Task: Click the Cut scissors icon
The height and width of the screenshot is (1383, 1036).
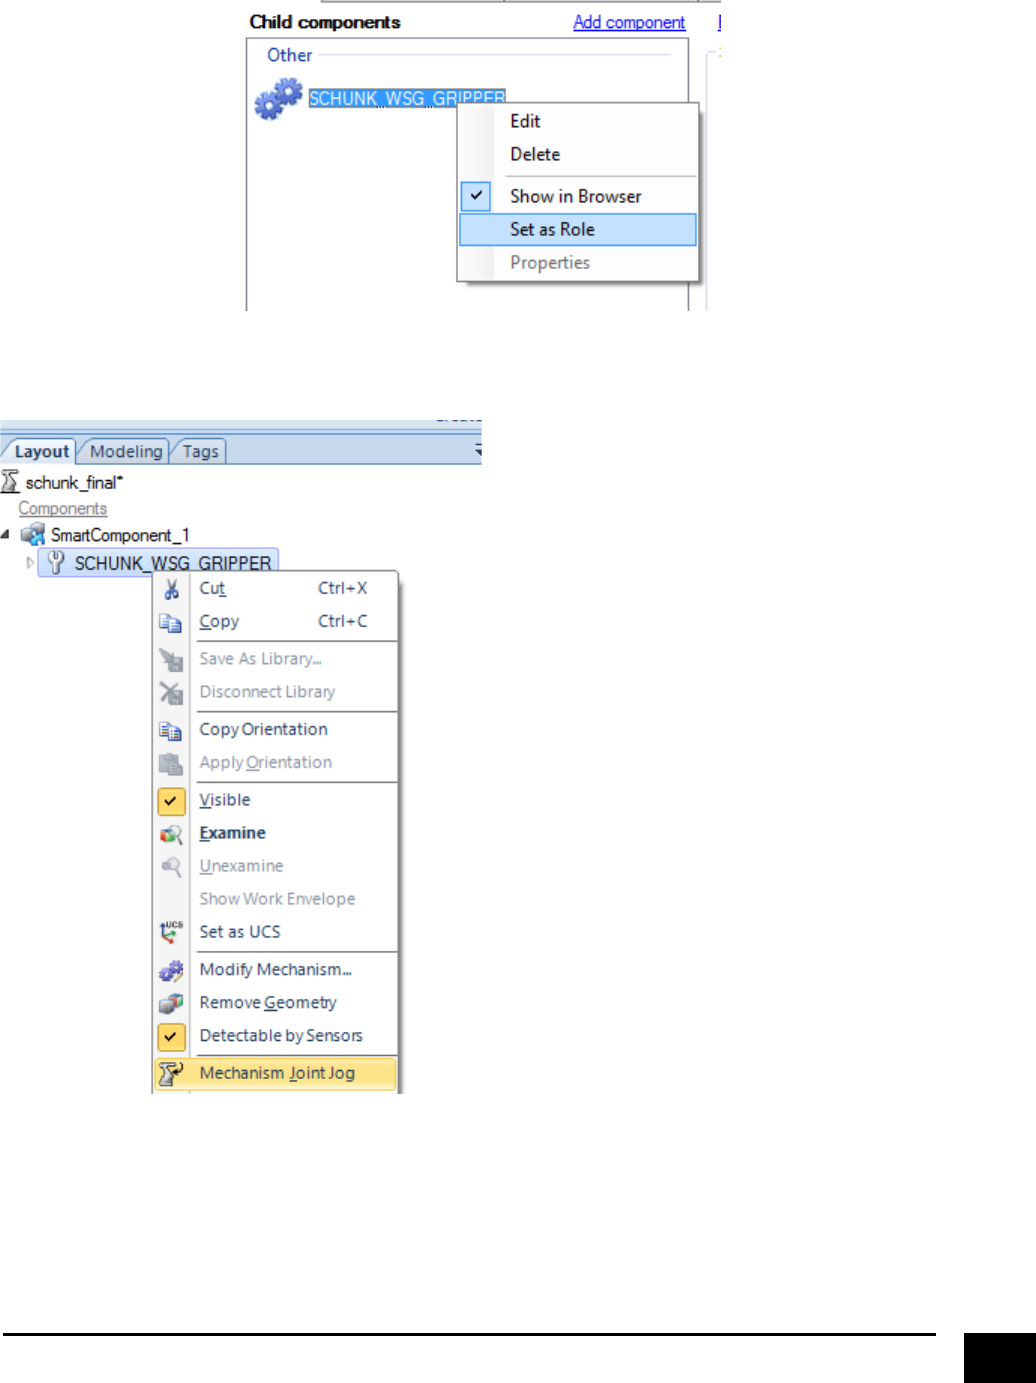Action: pyautogui.click(x=172, y=589)
